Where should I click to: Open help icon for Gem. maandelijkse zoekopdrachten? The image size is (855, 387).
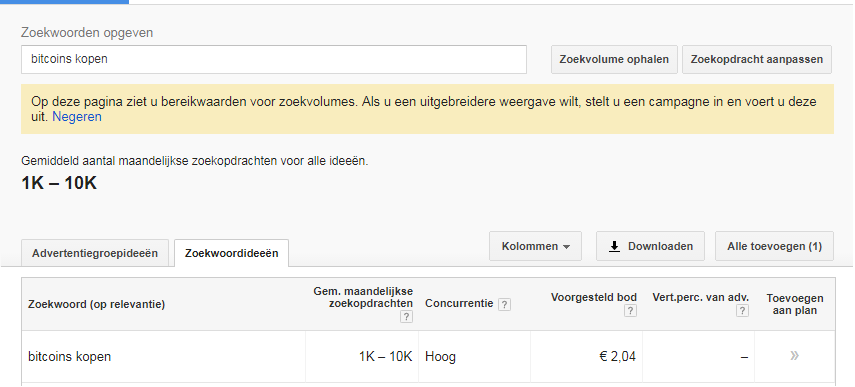click(406, 317)
